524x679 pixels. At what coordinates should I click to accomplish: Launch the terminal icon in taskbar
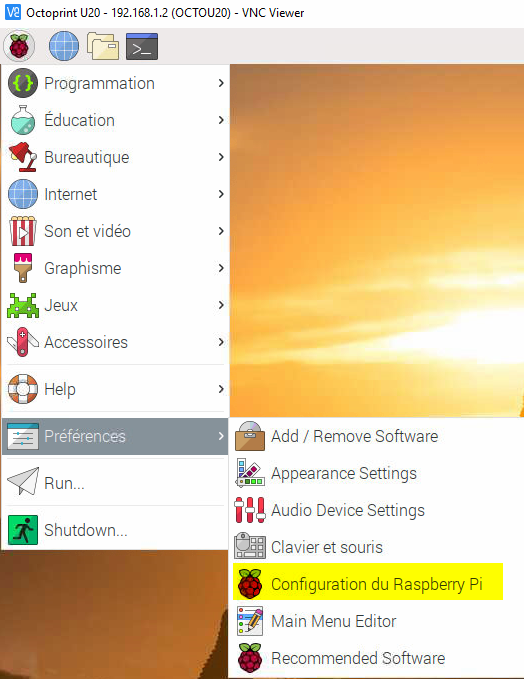[x=142, y=46]
